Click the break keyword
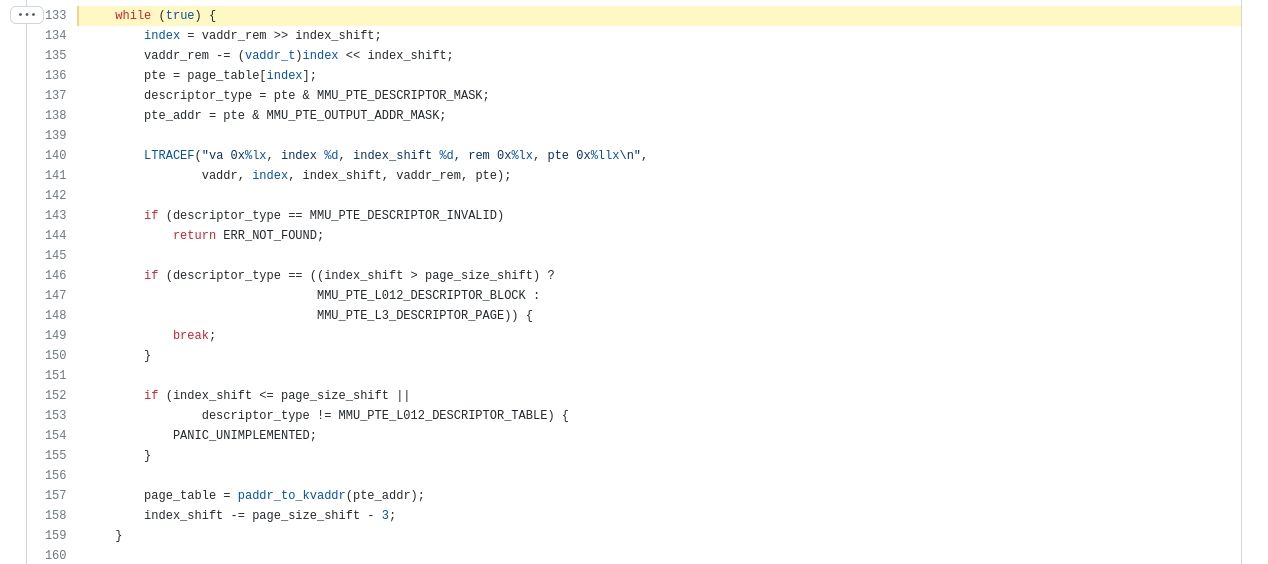 pos(190,336)
